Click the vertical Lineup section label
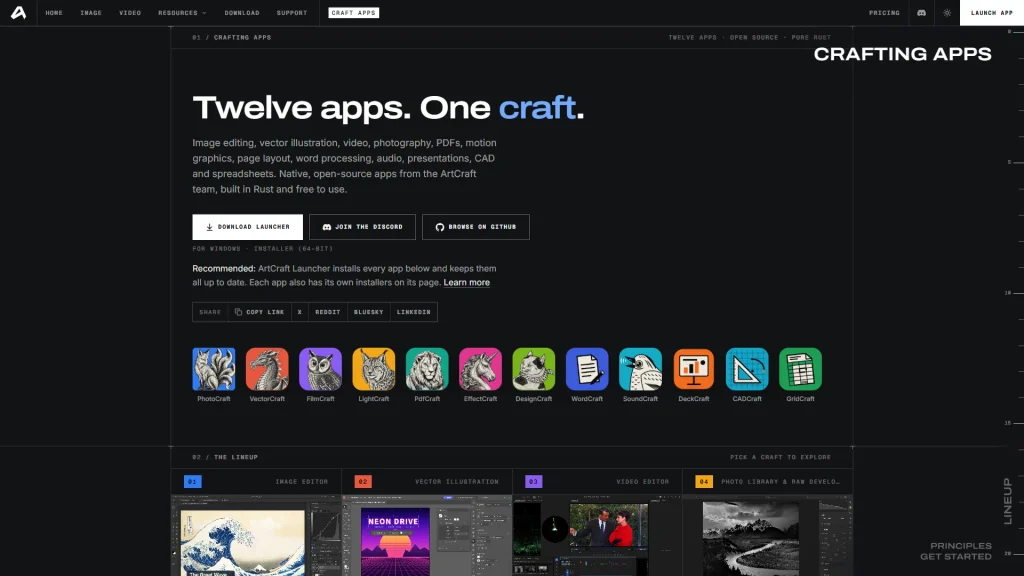Screen dimensions: 1024x576 point(1008,501)
